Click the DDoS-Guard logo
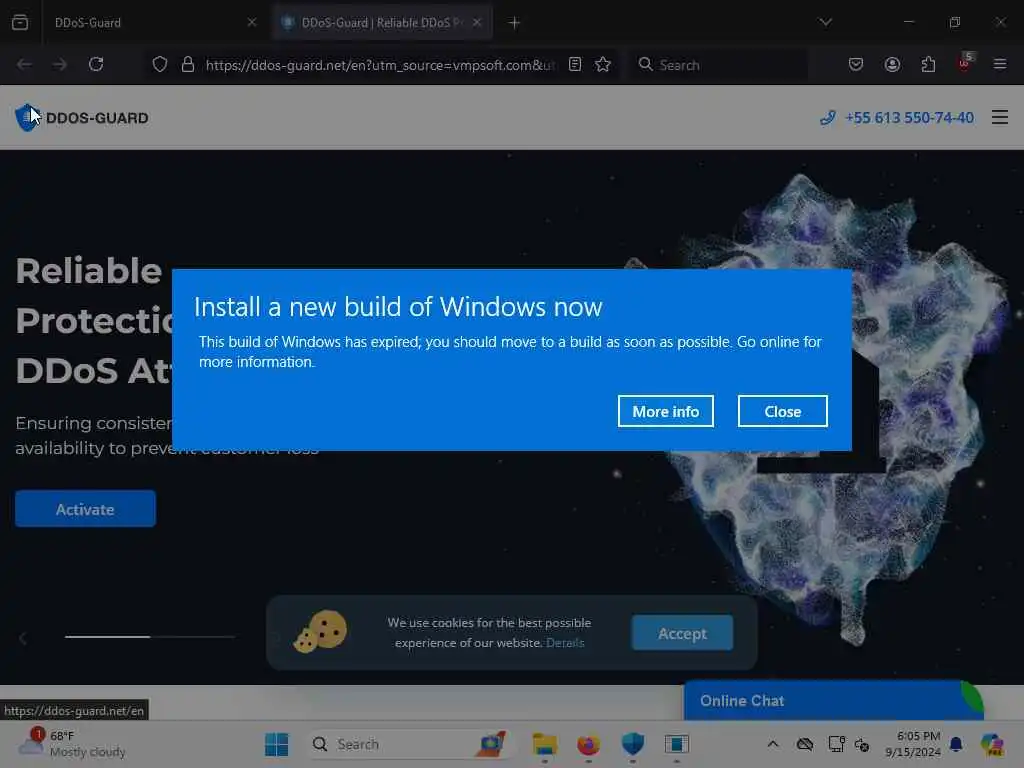This screenshot has width=1024, height=768. (x=82, y=118)
